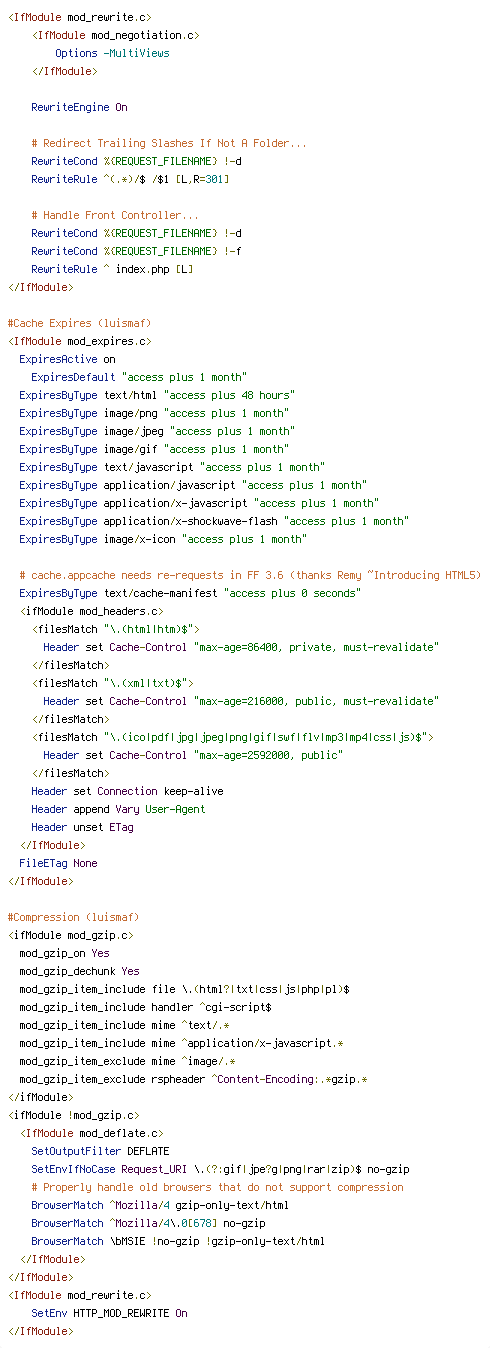This screenshot has width=490, height=1348.
Task: Click the RewriteRule index.php line
Action: 112,269
